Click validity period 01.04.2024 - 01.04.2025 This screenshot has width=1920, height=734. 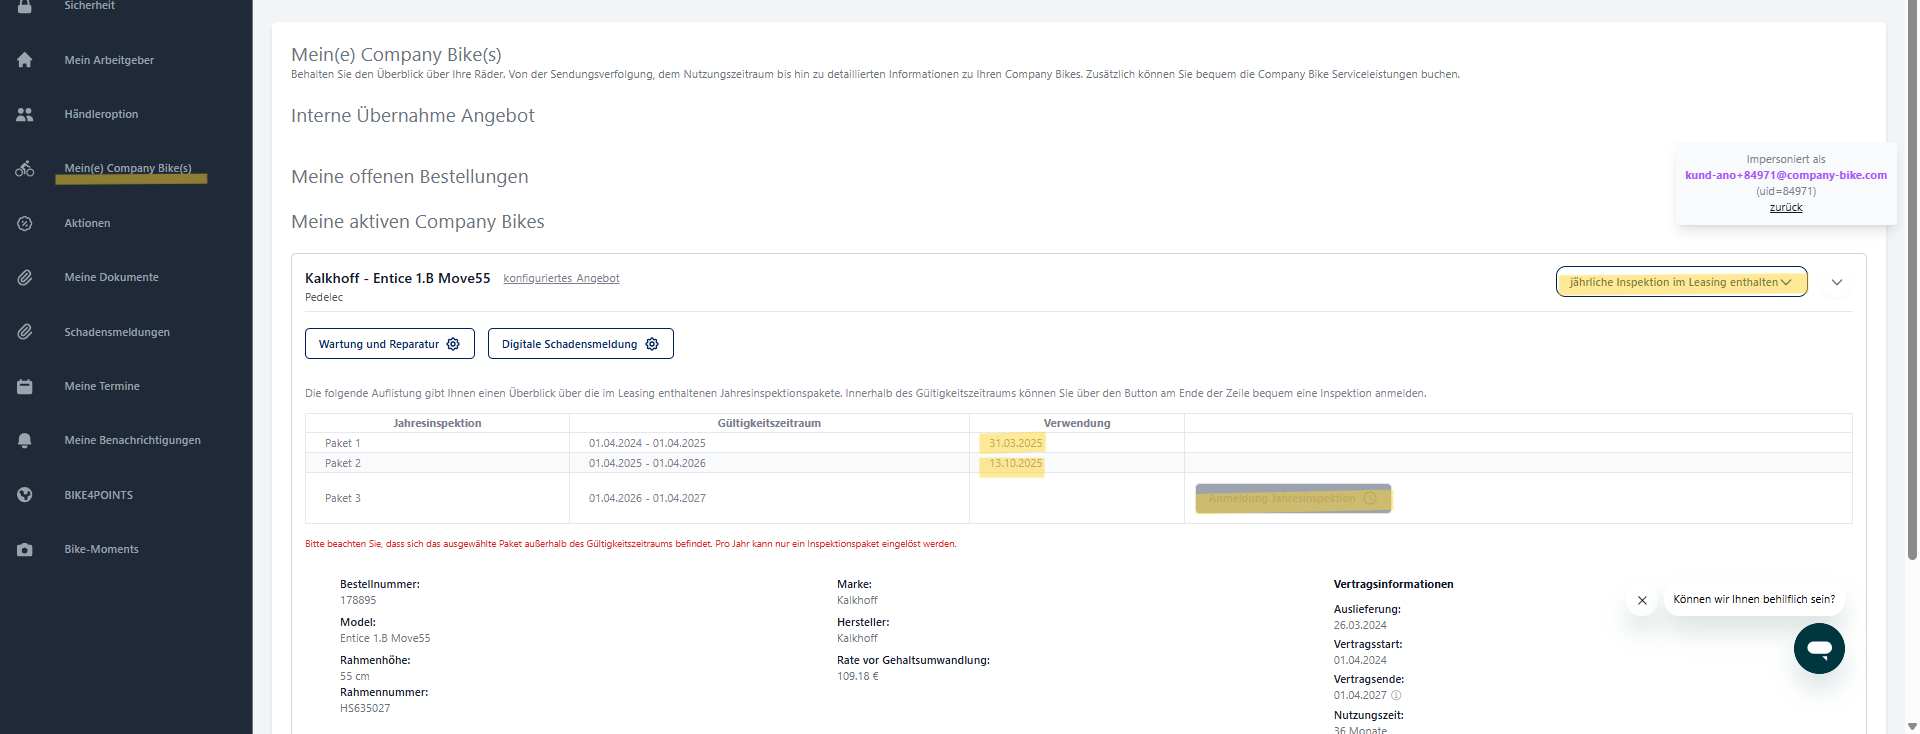click(647, 443)
